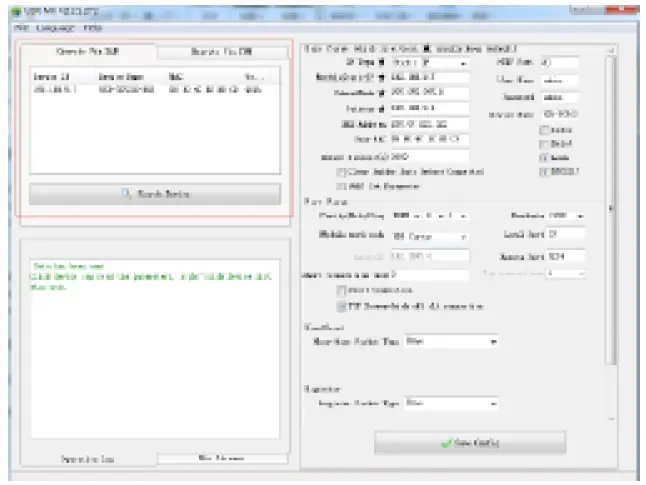Click the Remote Port field
Image resolution: width=646 pixels, height=485 pixels.
[566, 256]
